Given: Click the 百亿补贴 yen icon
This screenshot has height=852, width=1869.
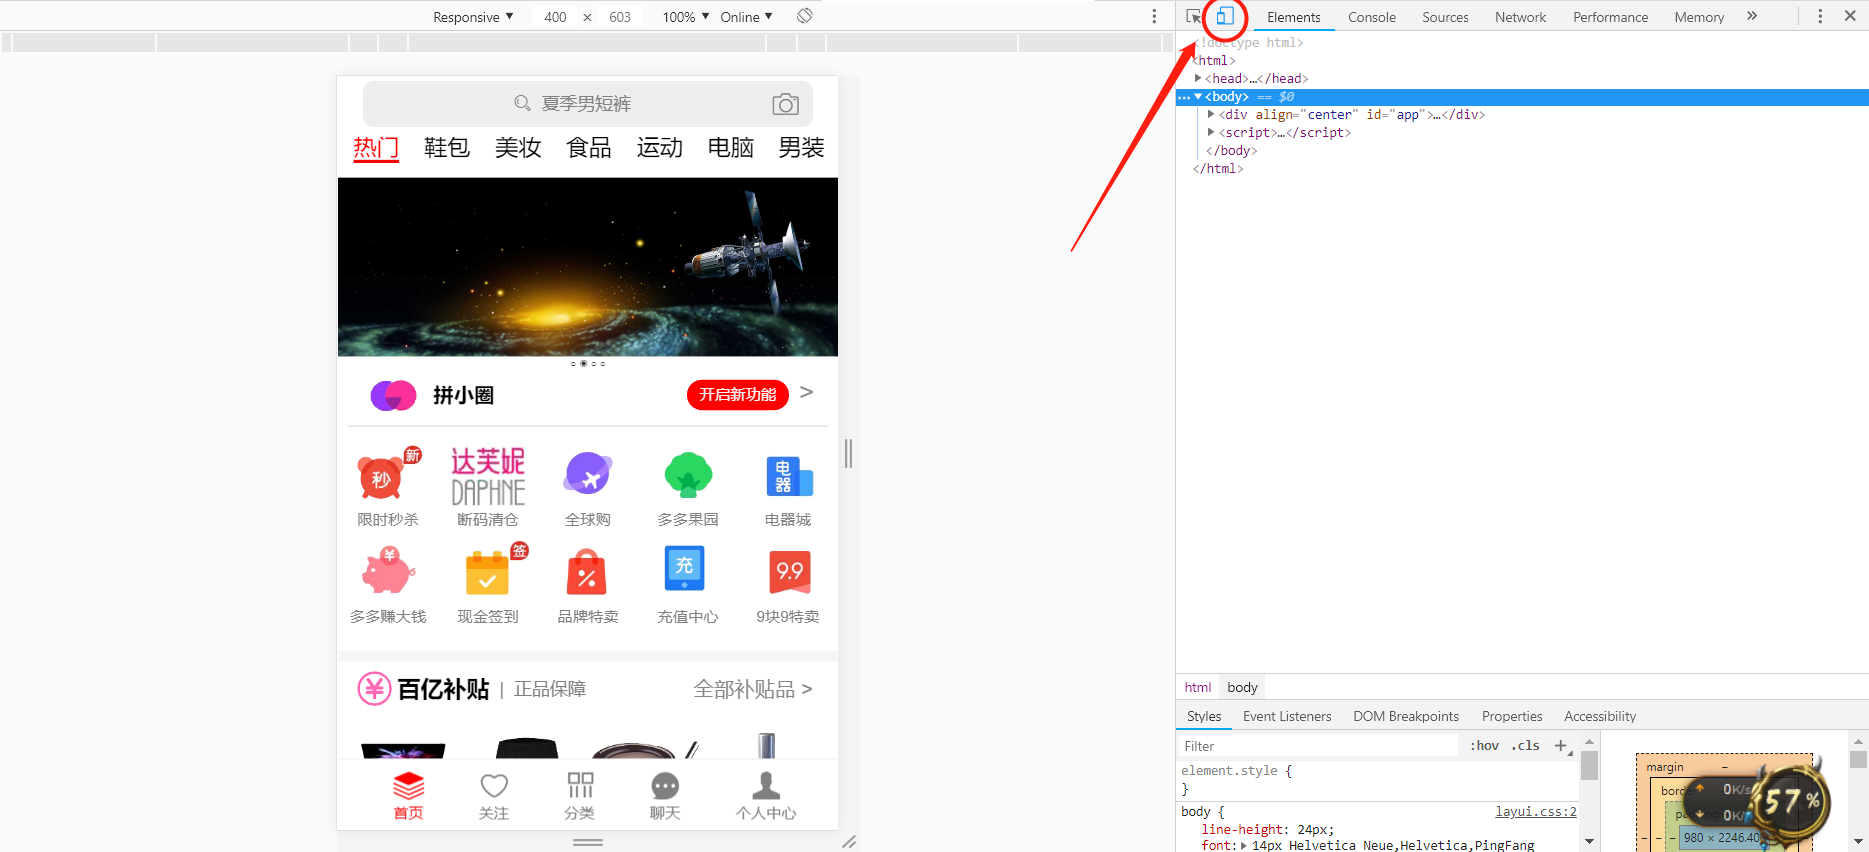Looking at the screenshot, I should 374,689.
